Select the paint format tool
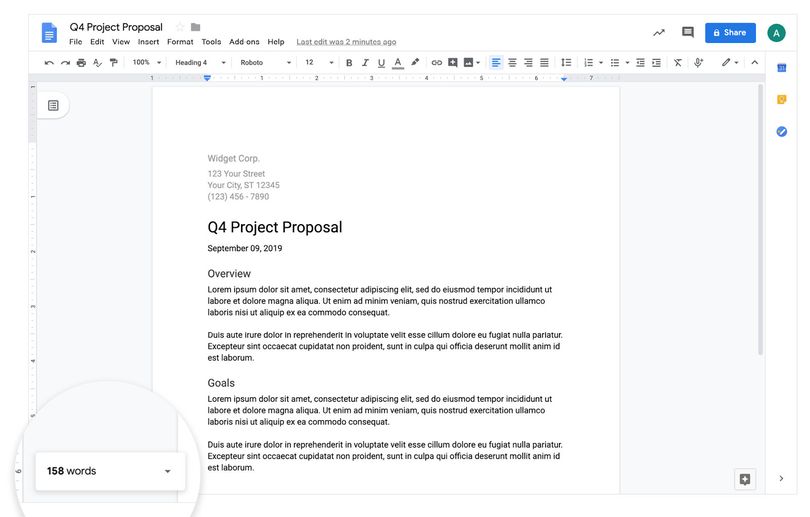The height and width of the screenshot is (517, 810). 114,62
